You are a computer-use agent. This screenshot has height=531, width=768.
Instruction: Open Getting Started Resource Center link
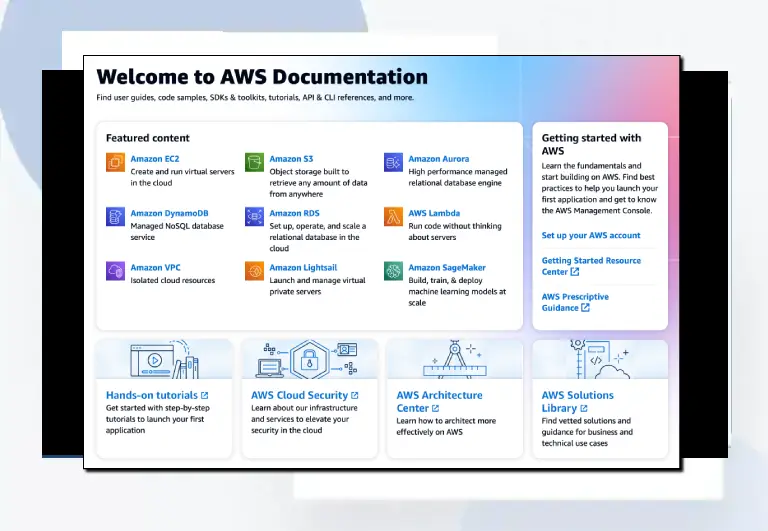pos(591,266)
